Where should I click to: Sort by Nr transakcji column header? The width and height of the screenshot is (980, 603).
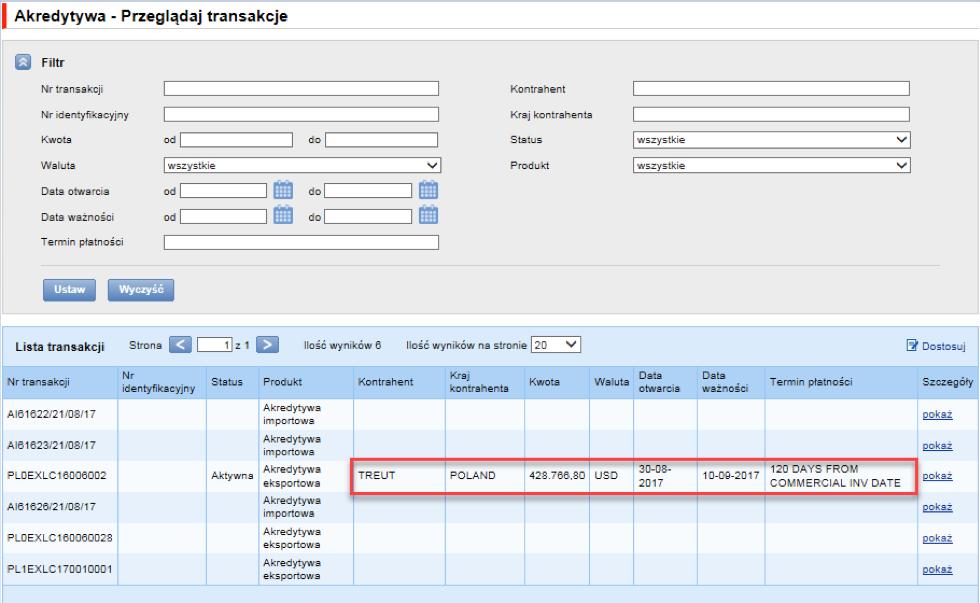38,382
